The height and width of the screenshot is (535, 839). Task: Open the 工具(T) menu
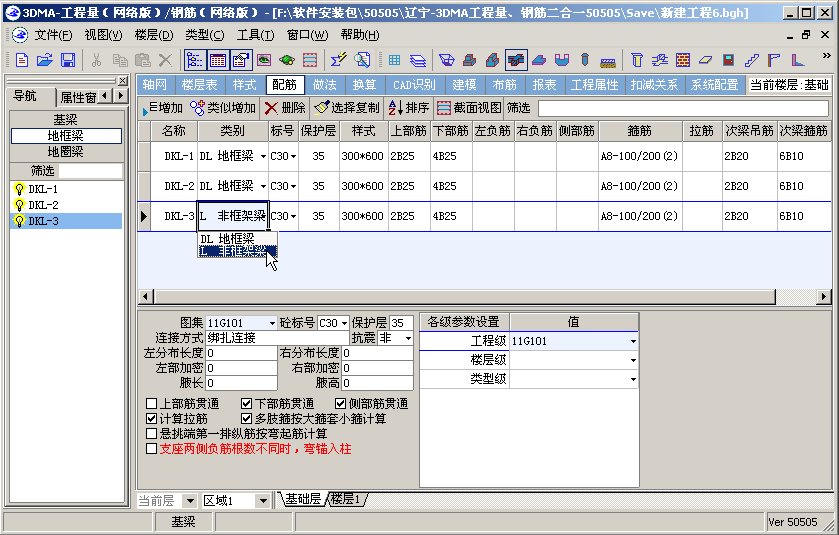point(255,35)
